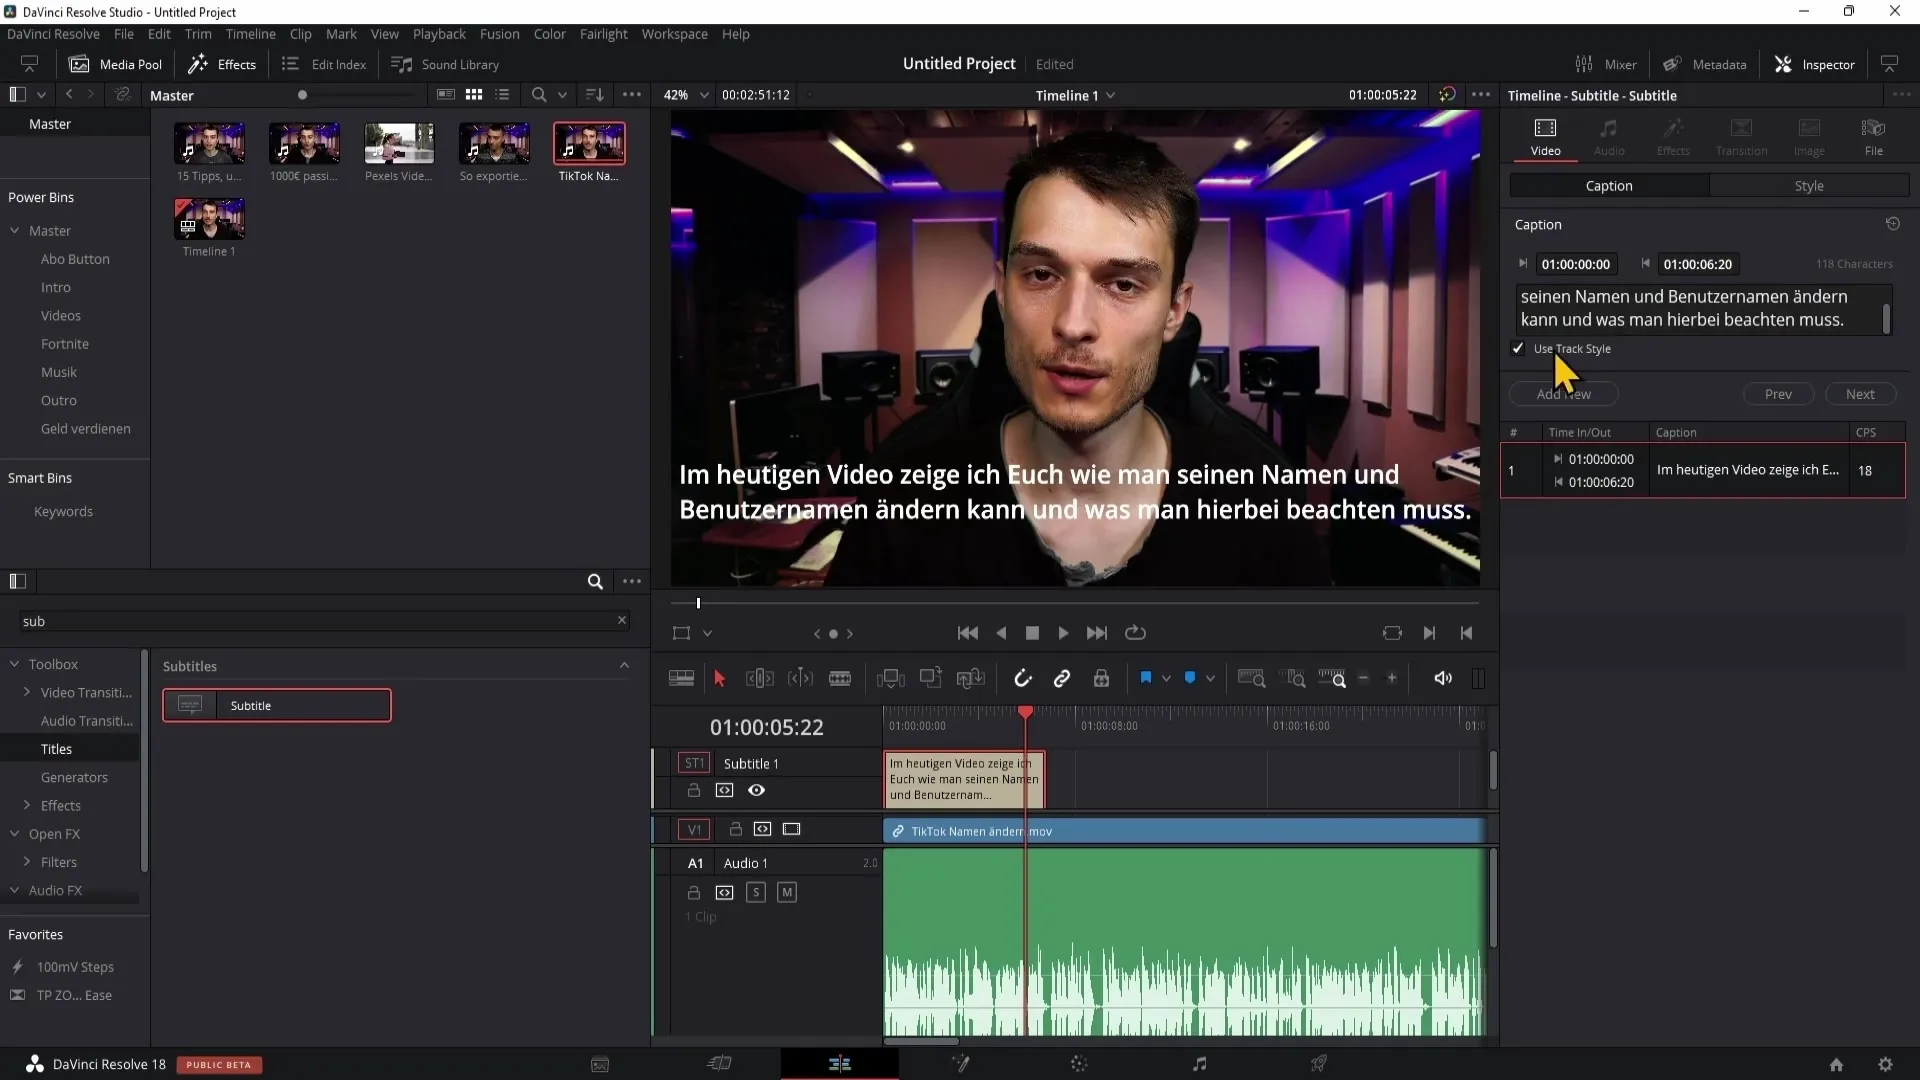Open the Playback menu in menu bar
This screenshot has height=1080, width=1920.
[x=439, y=34]
